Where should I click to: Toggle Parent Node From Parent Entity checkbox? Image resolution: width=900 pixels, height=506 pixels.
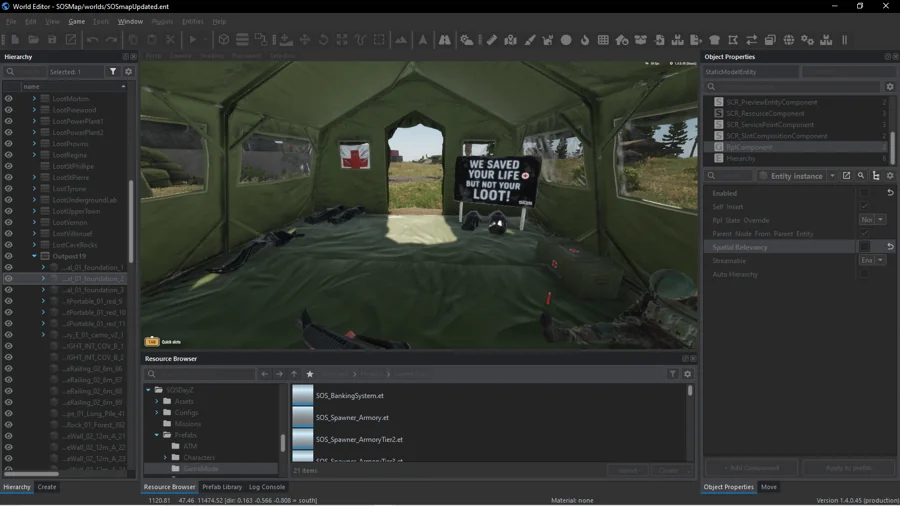pos(864,233)
